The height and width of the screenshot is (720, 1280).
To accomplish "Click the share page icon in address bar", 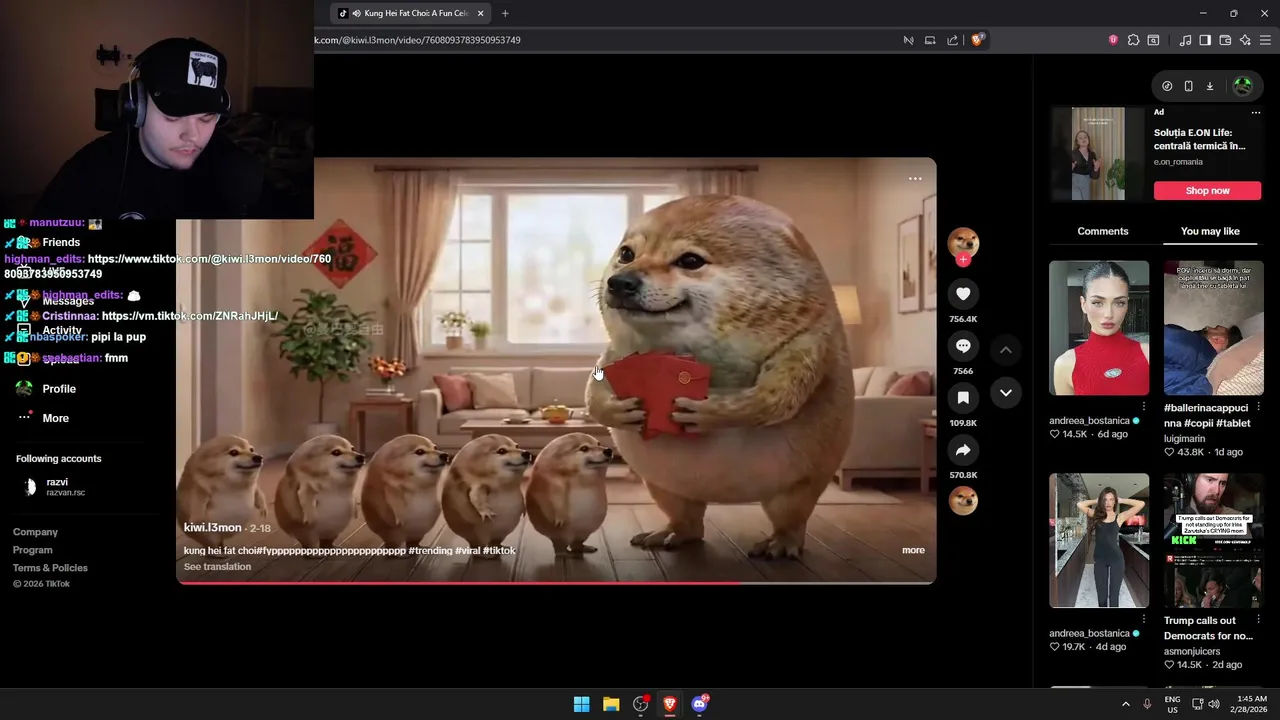I will 952,40.
